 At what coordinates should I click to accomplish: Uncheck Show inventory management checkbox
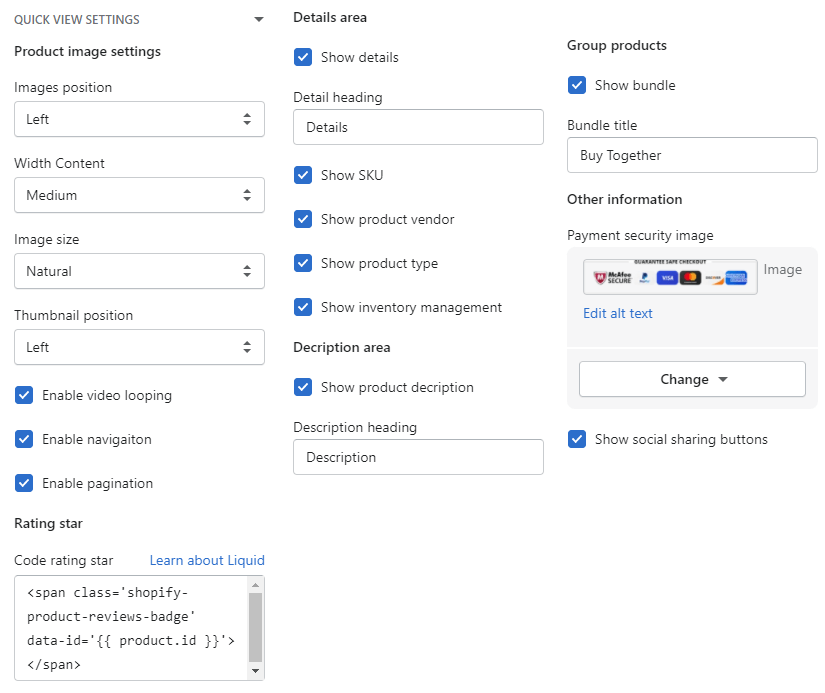(x=304, y=307)
